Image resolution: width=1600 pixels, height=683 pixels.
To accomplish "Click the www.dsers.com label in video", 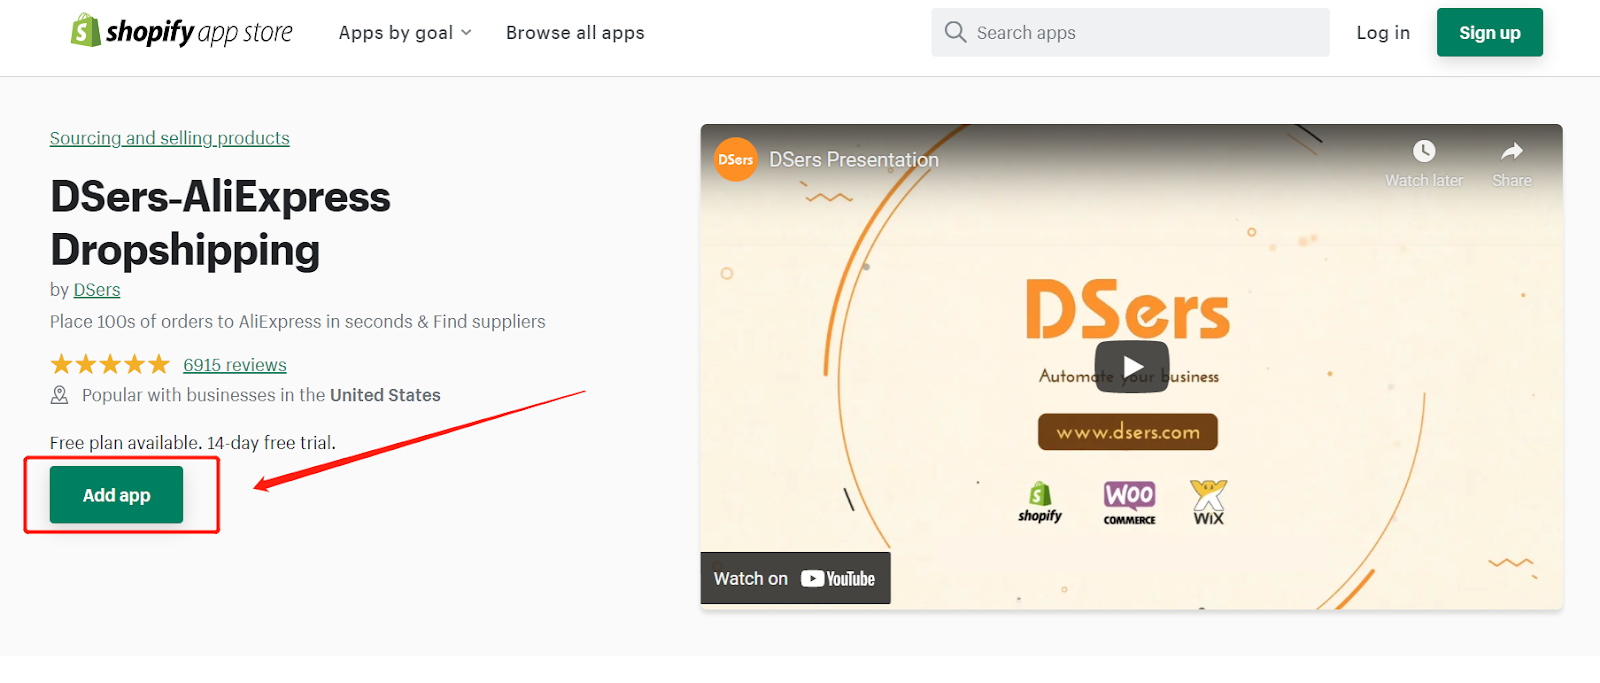I will [1128, 432].
